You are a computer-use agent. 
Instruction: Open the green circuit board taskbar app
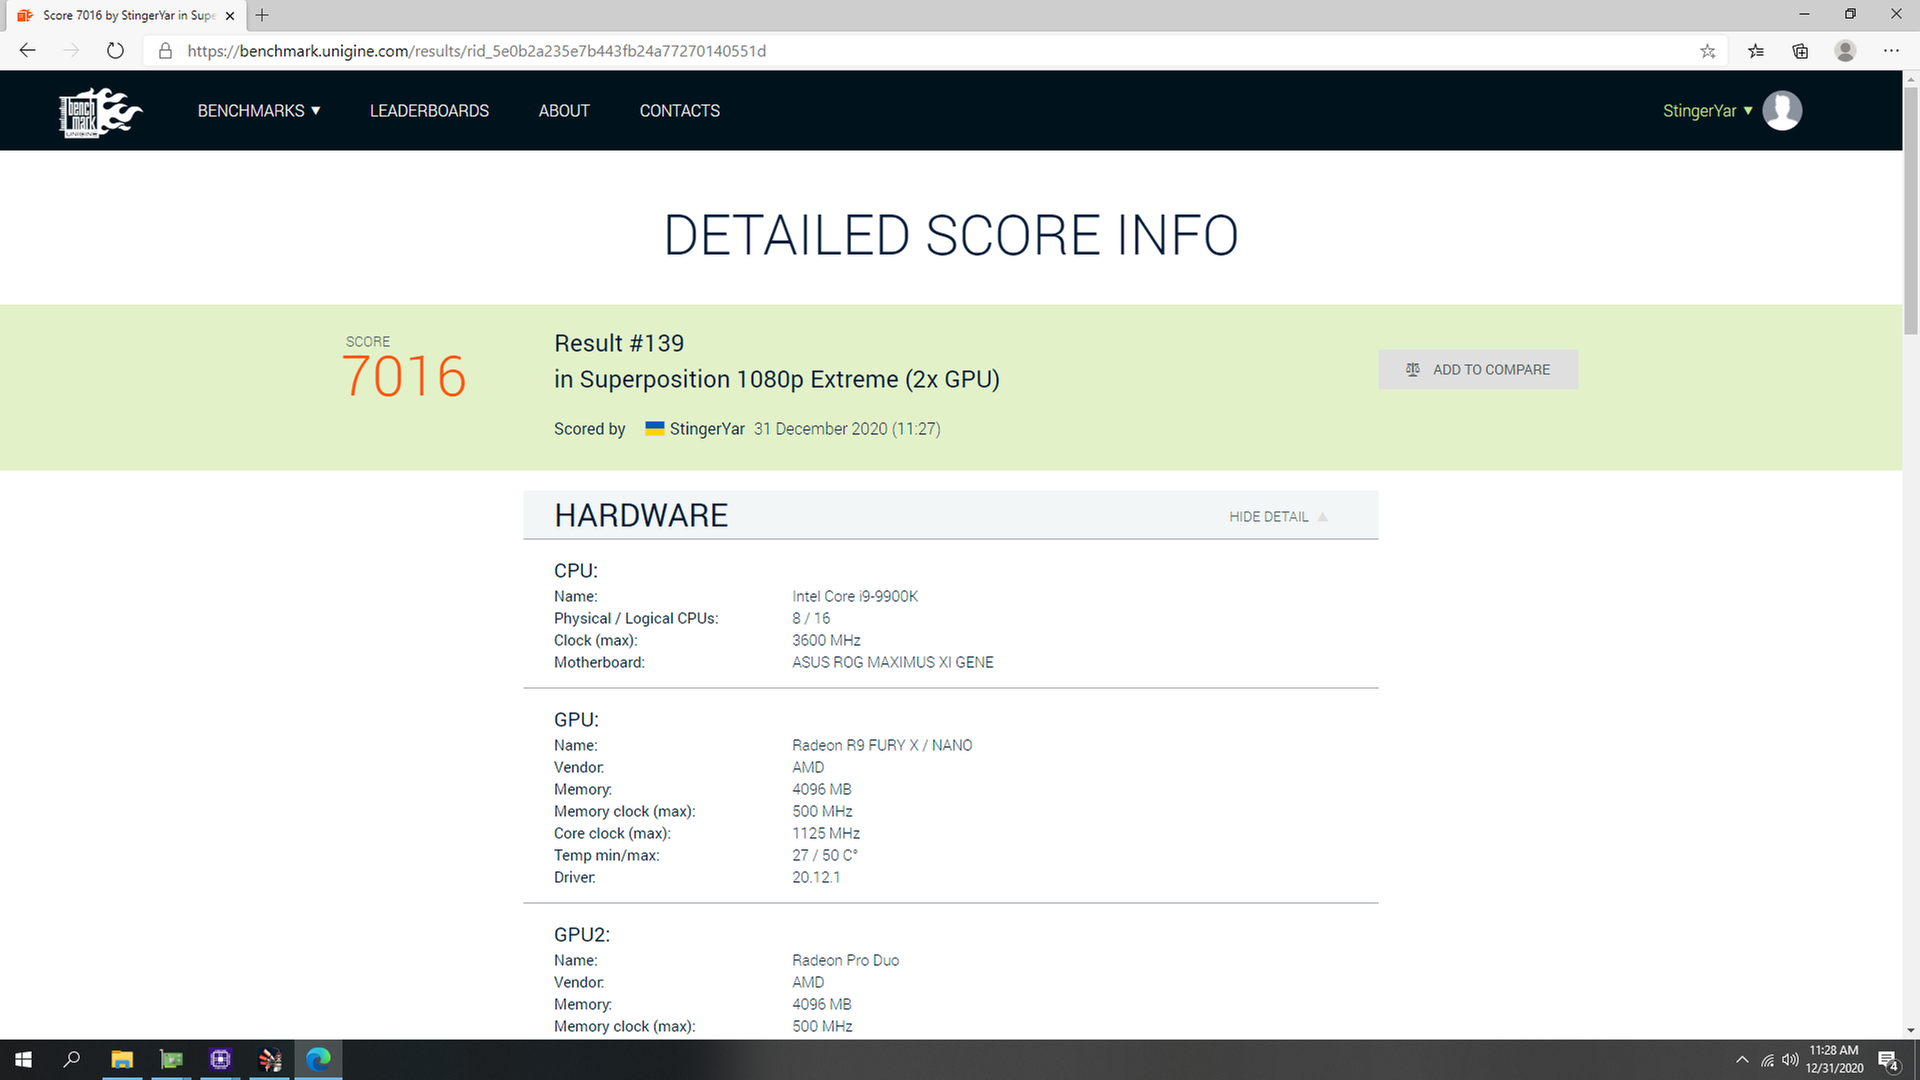pos(172,1060)
